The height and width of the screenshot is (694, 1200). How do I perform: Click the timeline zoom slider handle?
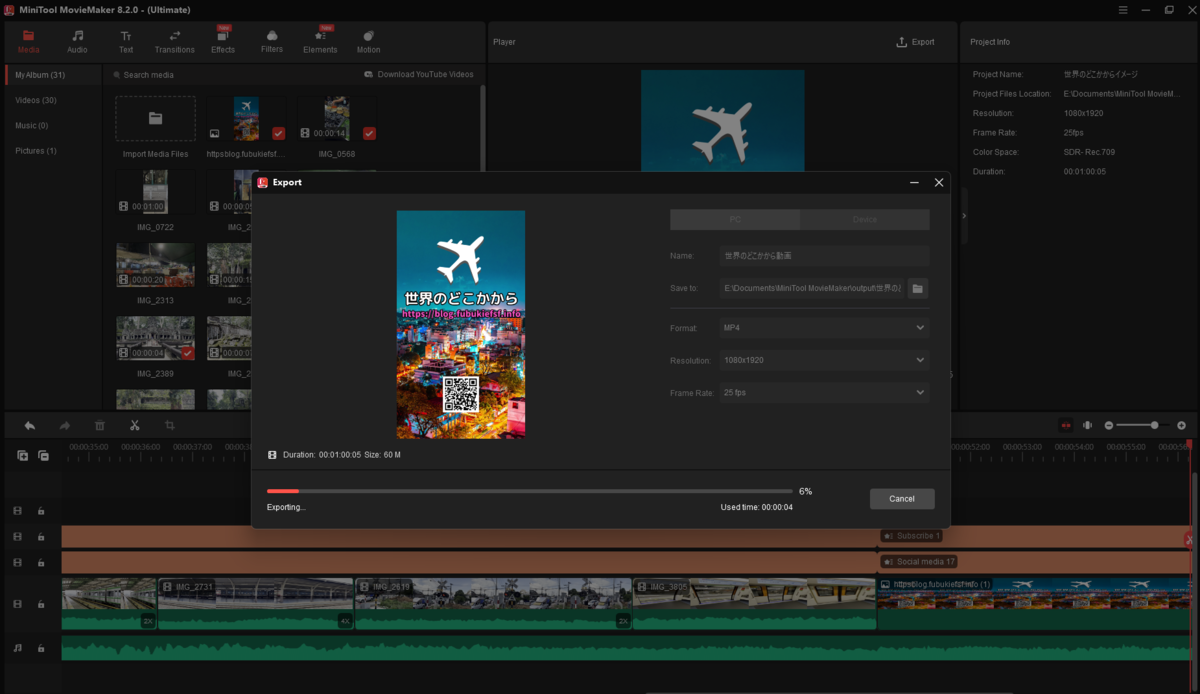coord(1155,425)
